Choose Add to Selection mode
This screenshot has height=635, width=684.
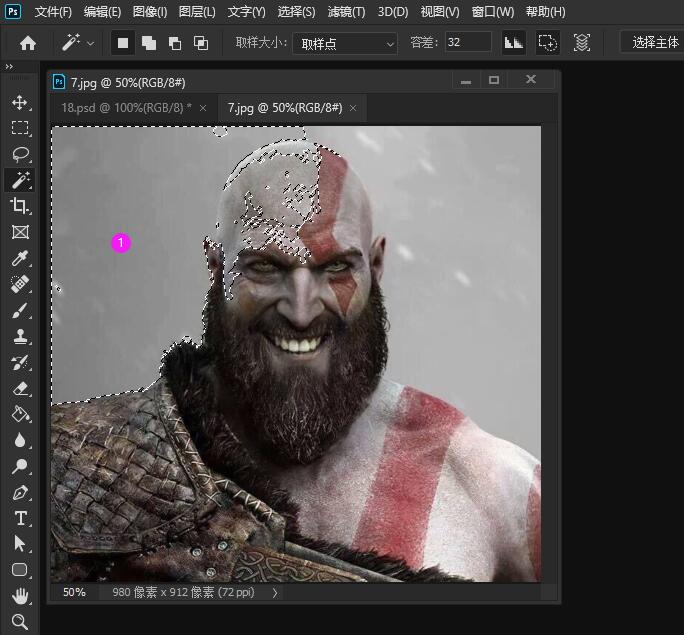149,43
